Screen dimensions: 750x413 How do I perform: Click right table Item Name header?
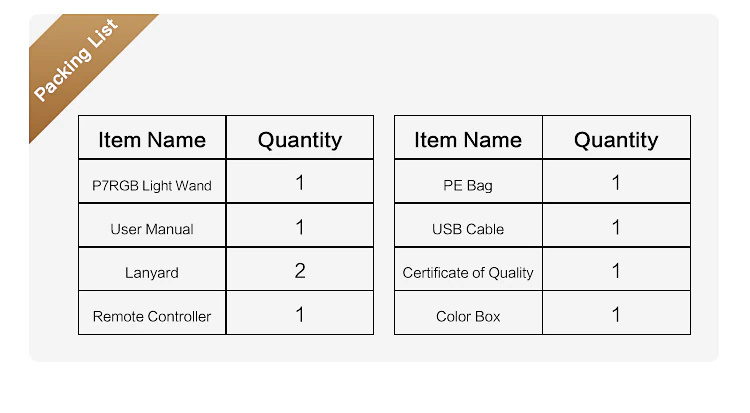pyautogui.click(x=468, y=137)
